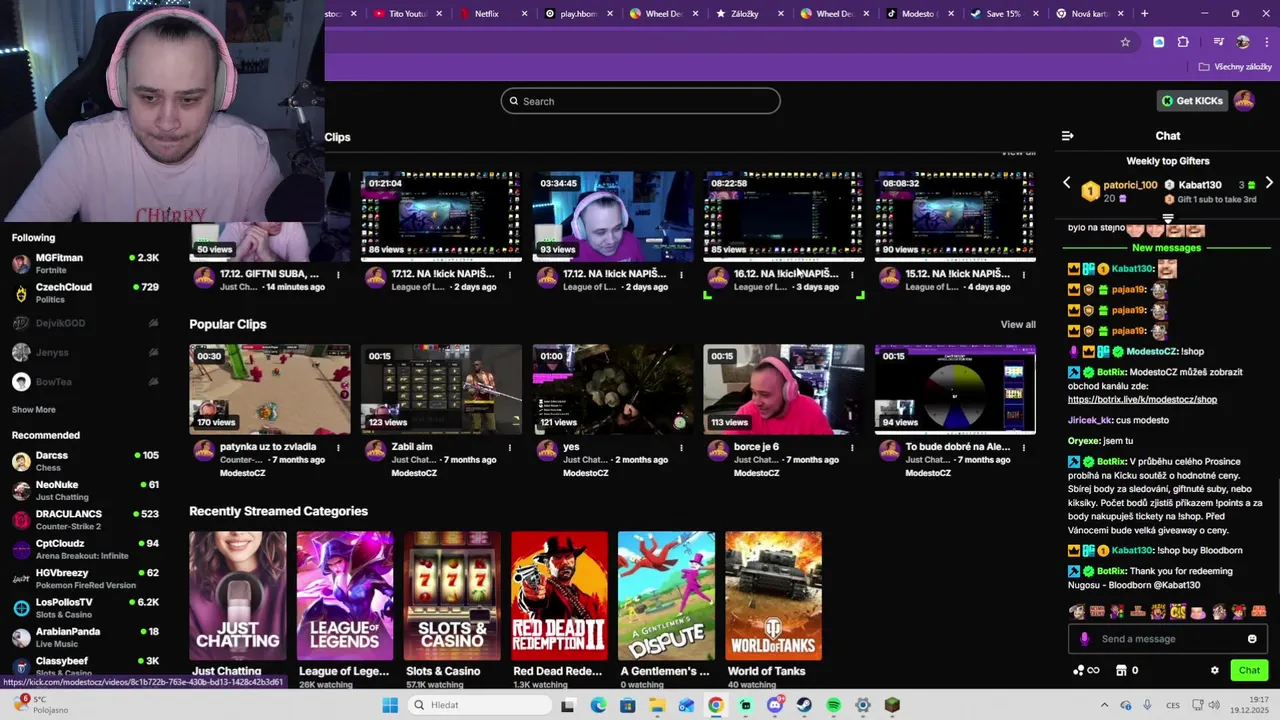Click Show More under Following
The image size is (1280, 720).
33,410
